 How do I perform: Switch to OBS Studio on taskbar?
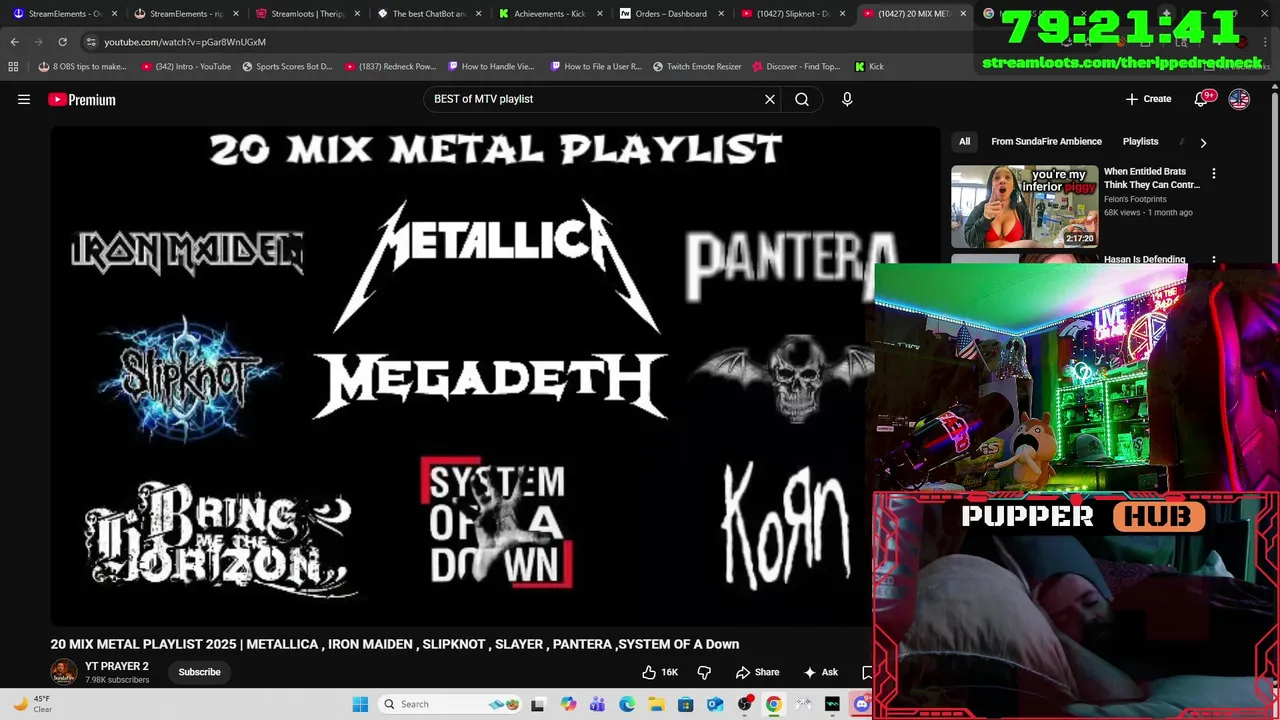pyautogui.click(x=744, y=704)
